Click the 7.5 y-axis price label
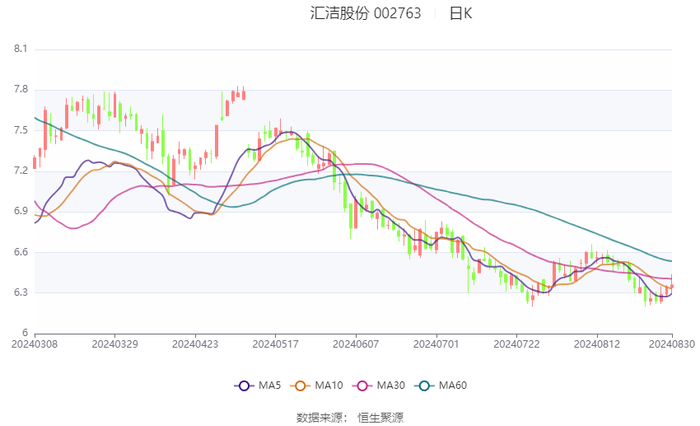 pos(20,130)
